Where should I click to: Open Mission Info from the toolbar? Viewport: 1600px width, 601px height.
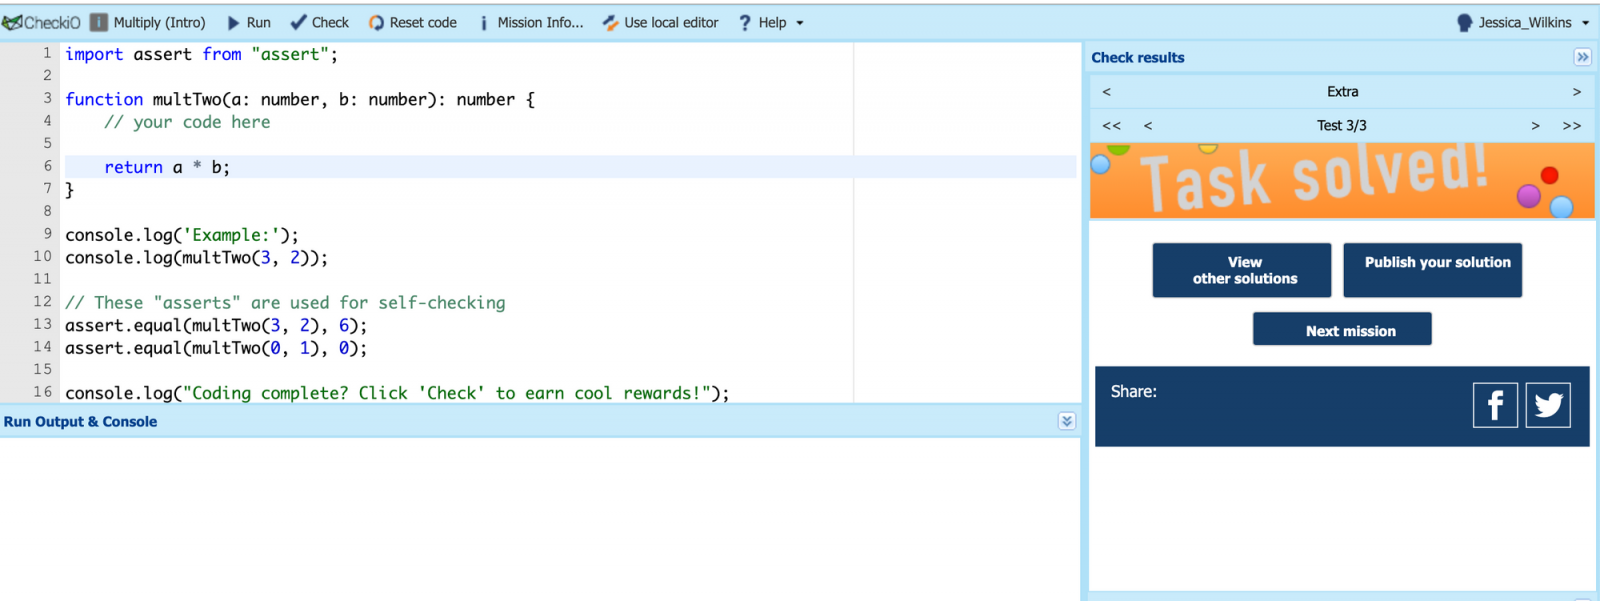(x=530, y=22)
